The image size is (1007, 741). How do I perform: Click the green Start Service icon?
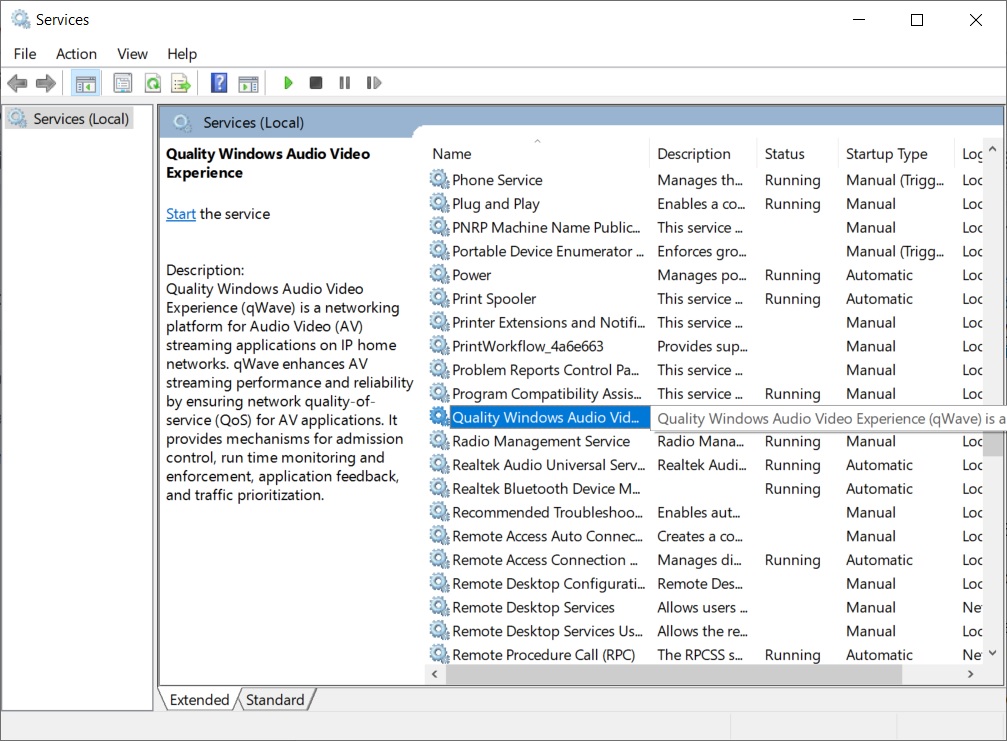pos(288,83)
